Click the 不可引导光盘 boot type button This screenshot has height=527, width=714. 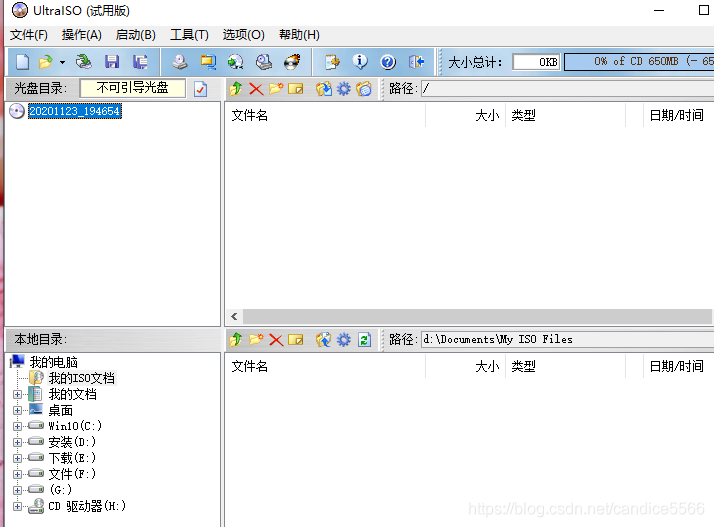coord(132,88)
